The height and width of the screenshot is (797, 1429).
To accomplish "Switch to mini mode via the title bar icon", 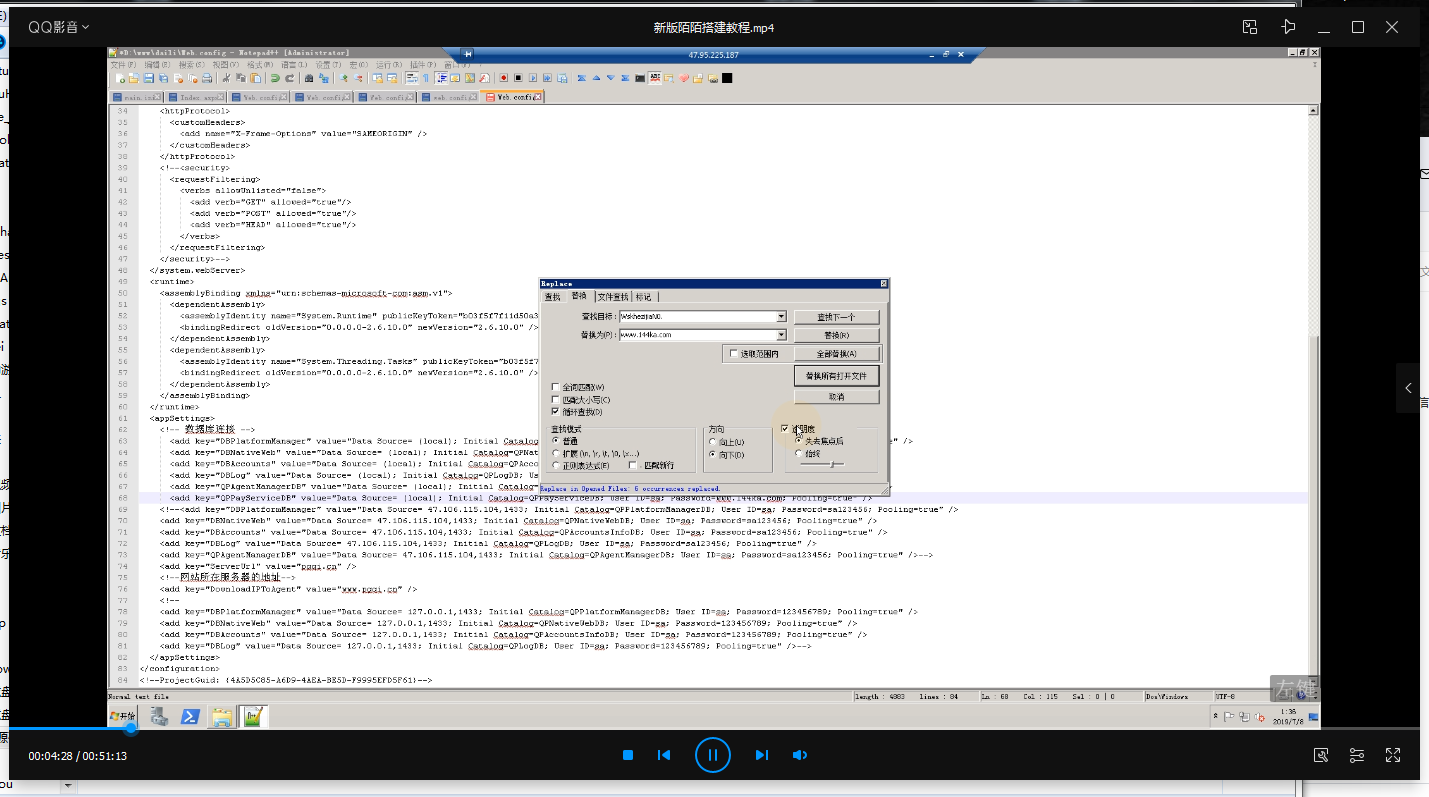I will pyautogui.click(x=1250, y=27).
